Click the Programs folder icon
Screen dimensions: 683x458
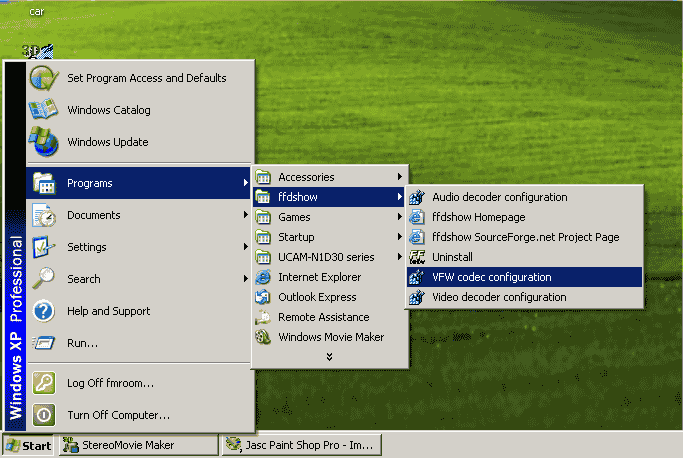pyautogui.click(x=44, y=183)
